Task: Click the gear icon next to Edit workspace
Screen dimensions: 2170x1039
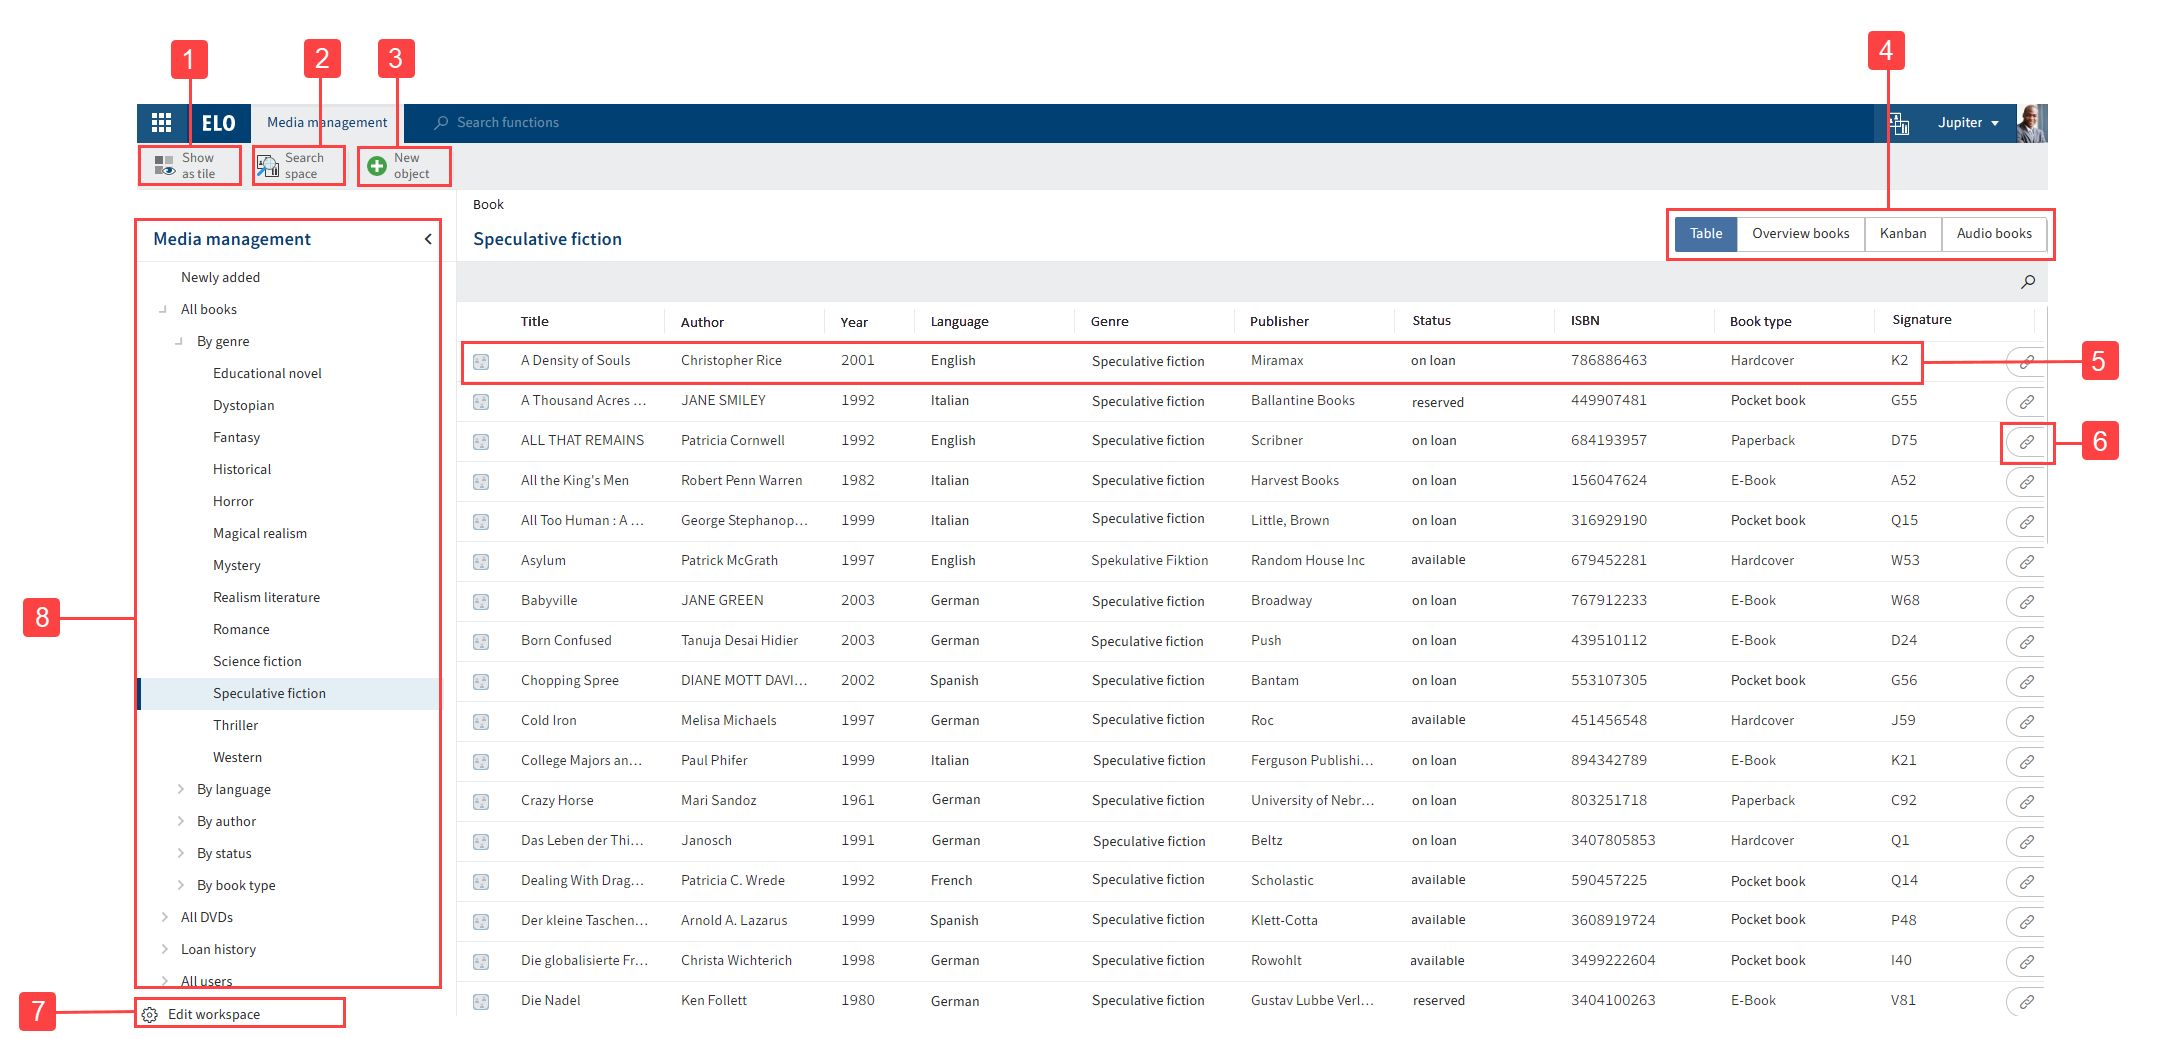Action: [x=149, y=1013]
